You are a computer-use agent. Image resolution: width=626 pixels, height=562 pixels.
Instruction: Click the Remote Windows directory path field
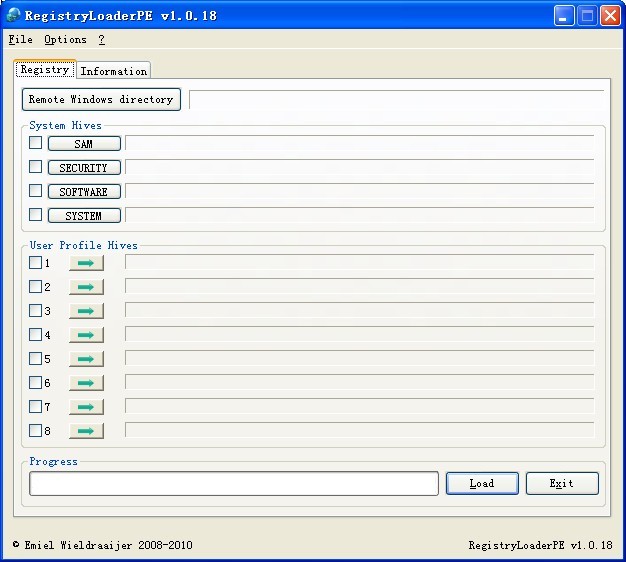396,100
